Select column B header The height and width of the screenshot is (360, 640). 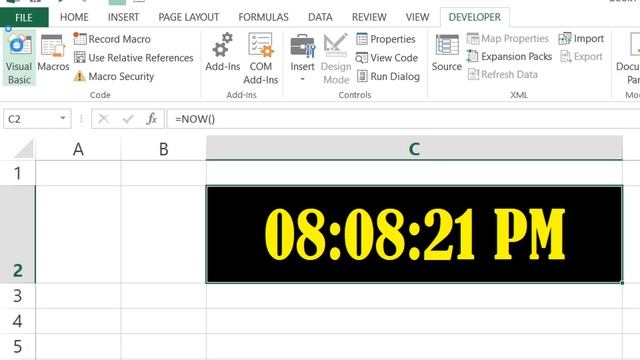point(164,149)
